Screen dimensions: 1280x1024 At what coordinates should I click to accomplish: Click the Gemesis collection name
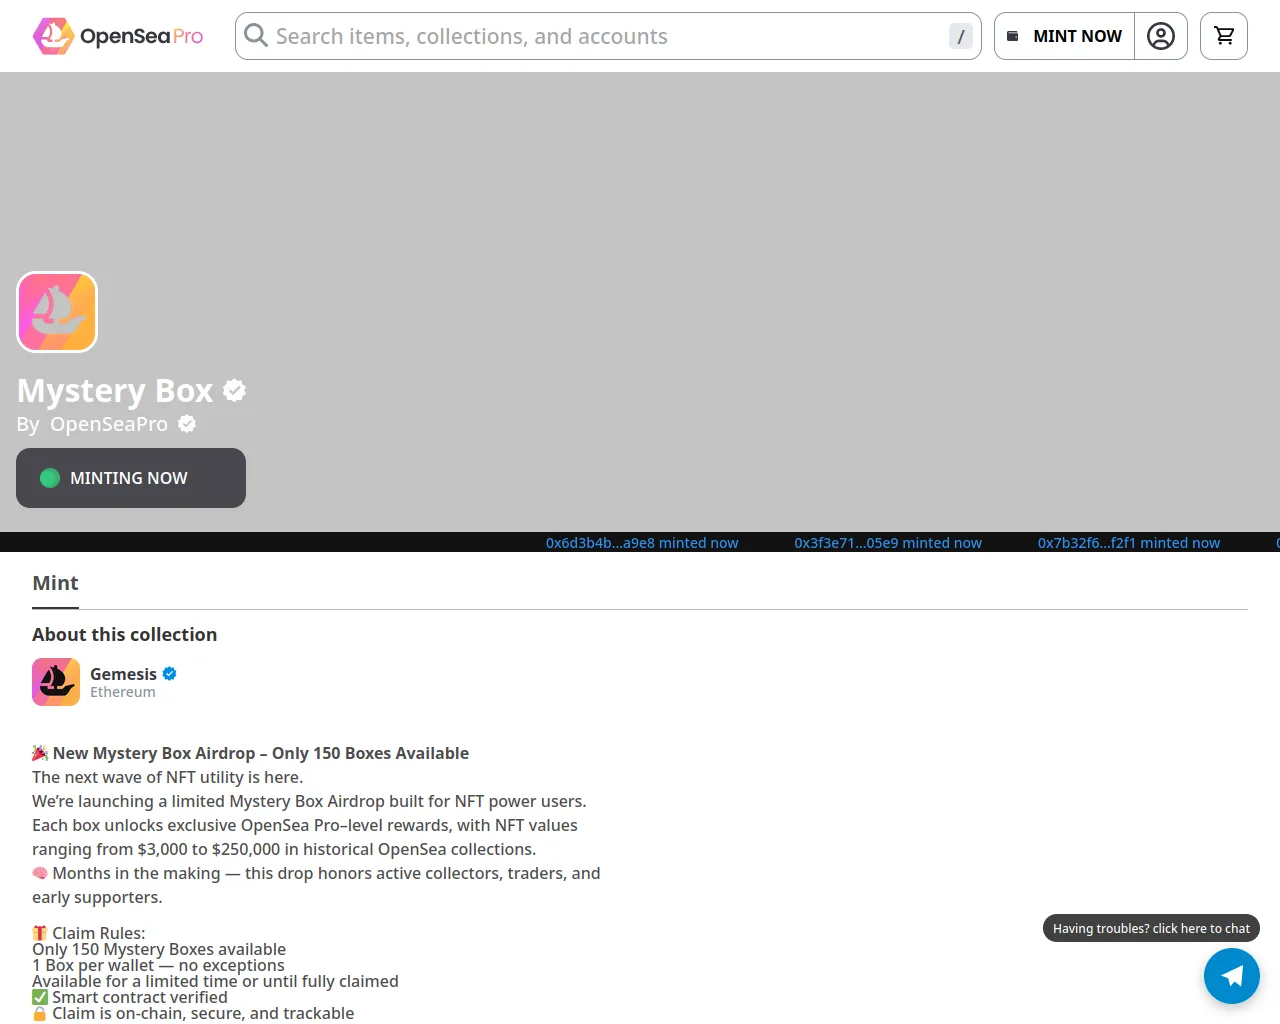(123, 674)
